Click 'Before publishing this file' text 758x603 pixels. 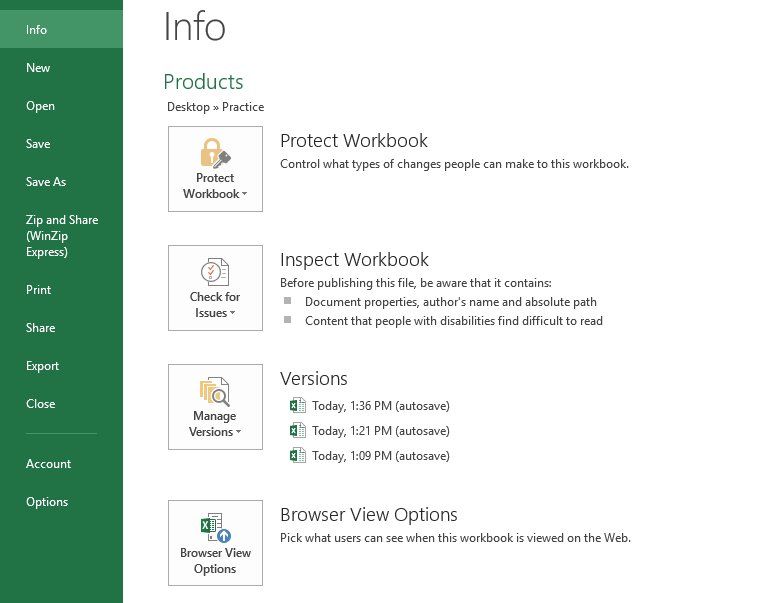pyautogui.click(x=416, y=283)
